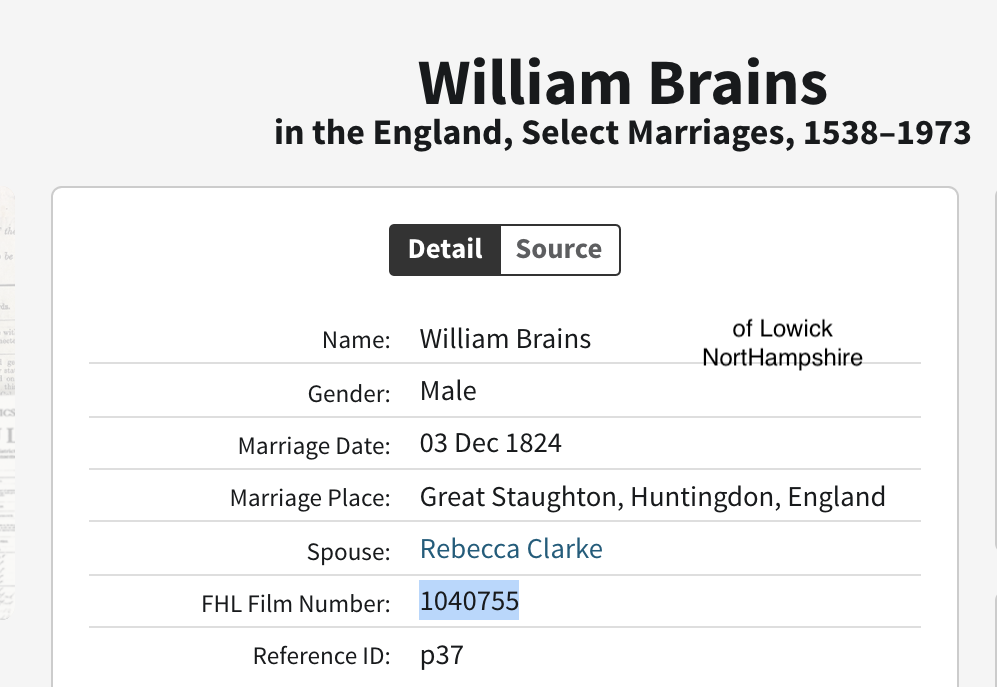997x687 pixels.
Task: Select the Detail tab
Action: 445,249
